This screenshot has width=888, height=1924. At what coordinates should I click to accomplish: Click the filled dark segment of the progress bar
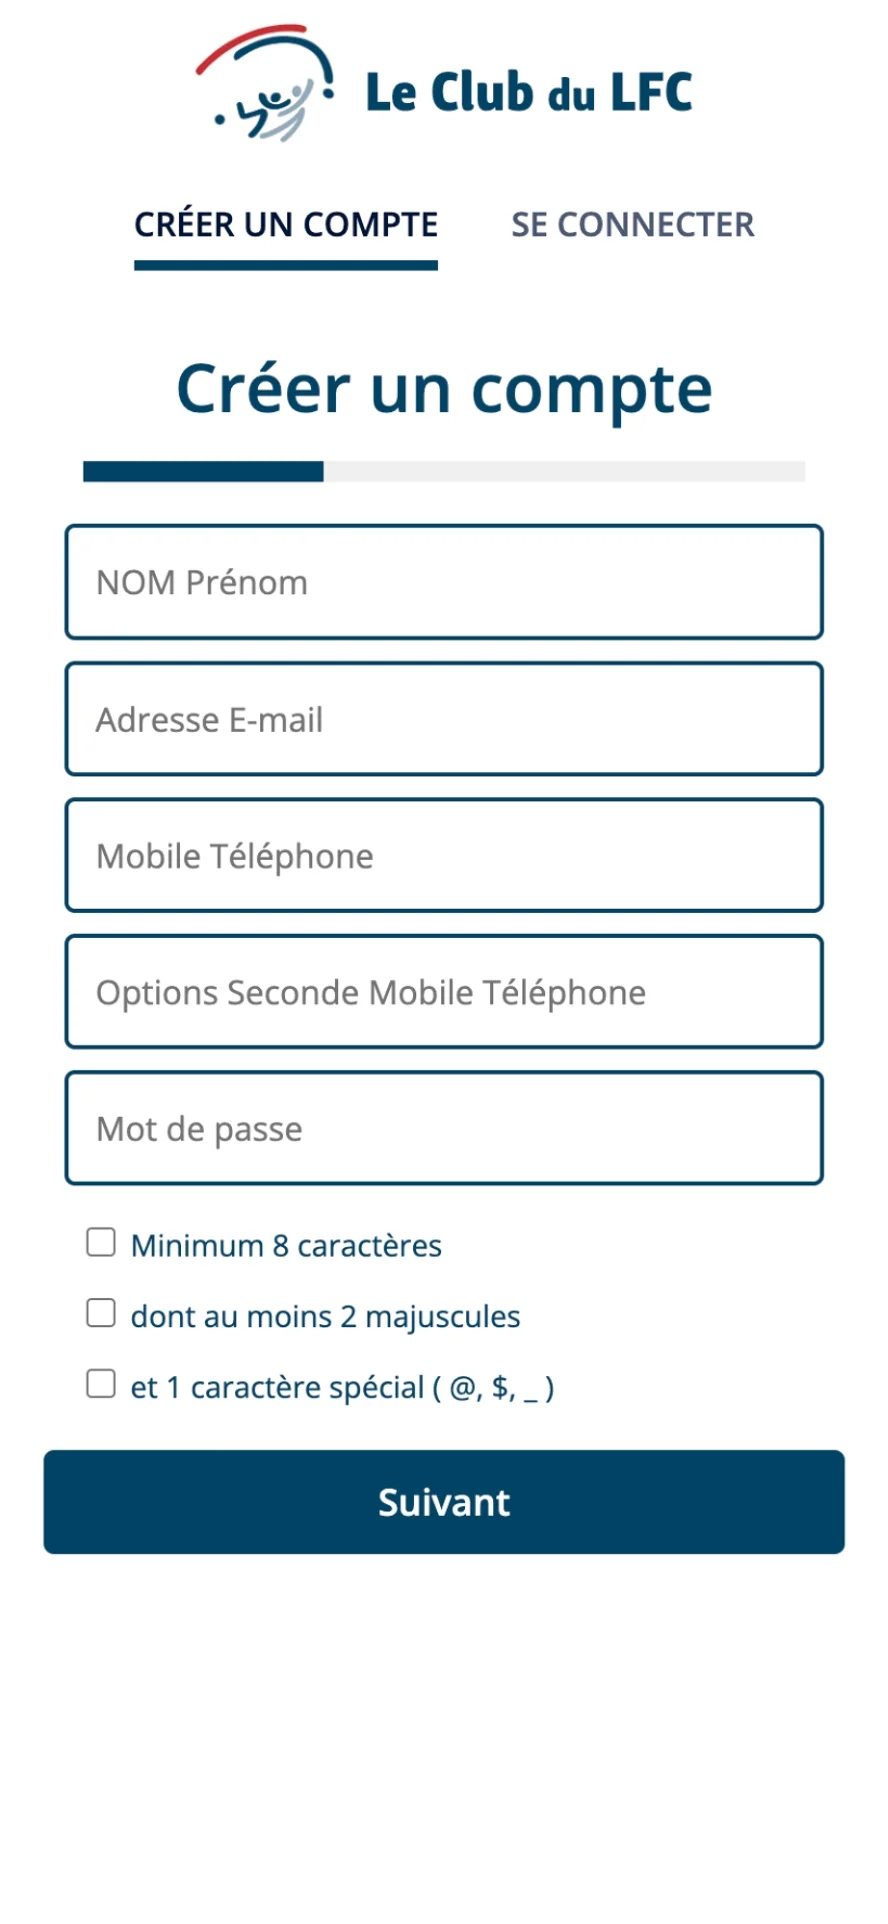pyautogui.click(x=203, y=471)
